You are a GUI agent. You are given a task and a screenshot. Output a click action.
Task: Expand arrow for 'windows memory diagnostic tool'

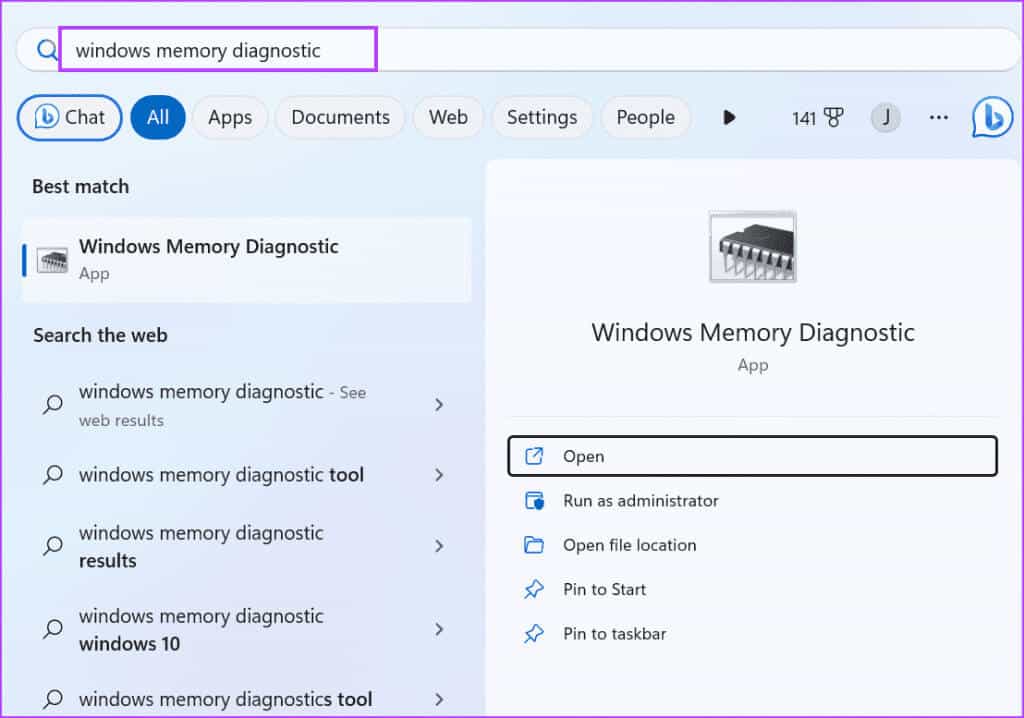(439, 475)
